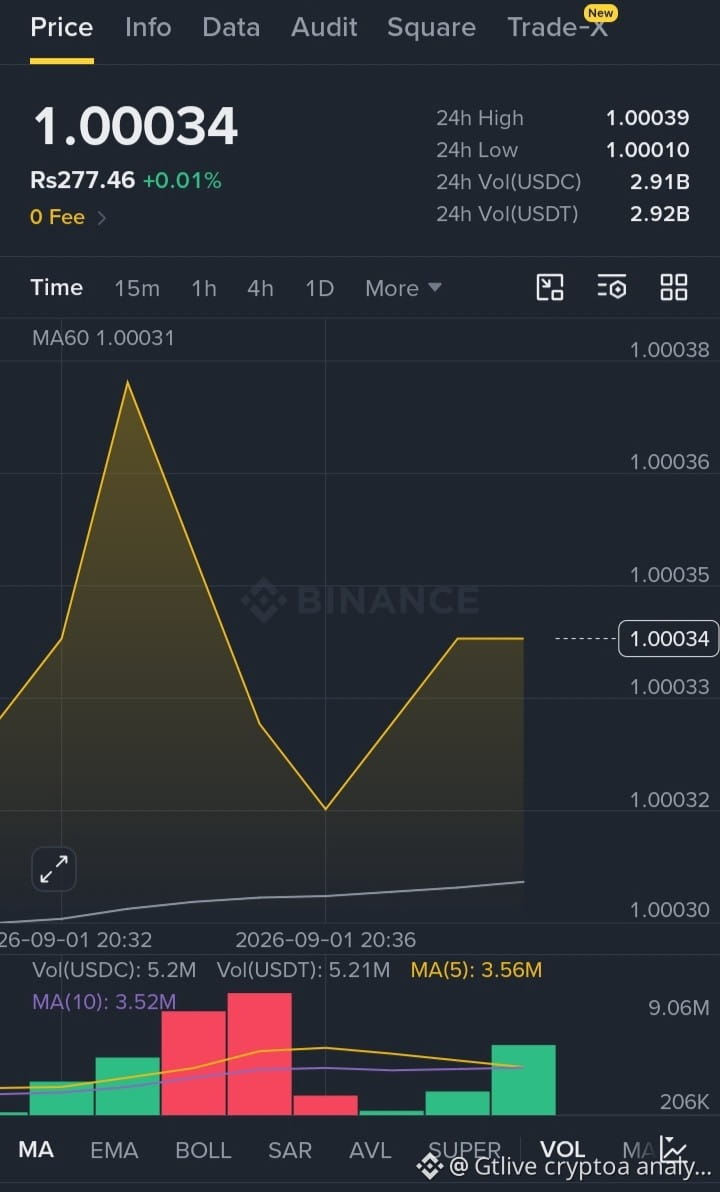Select the 1D timeframe

click(x=319, y=288)
